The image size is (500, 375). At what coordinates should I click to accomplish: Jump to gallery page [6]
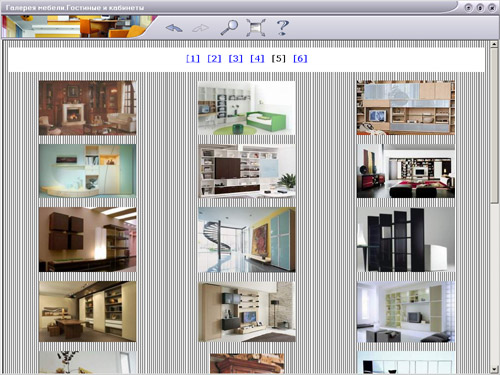300,59
